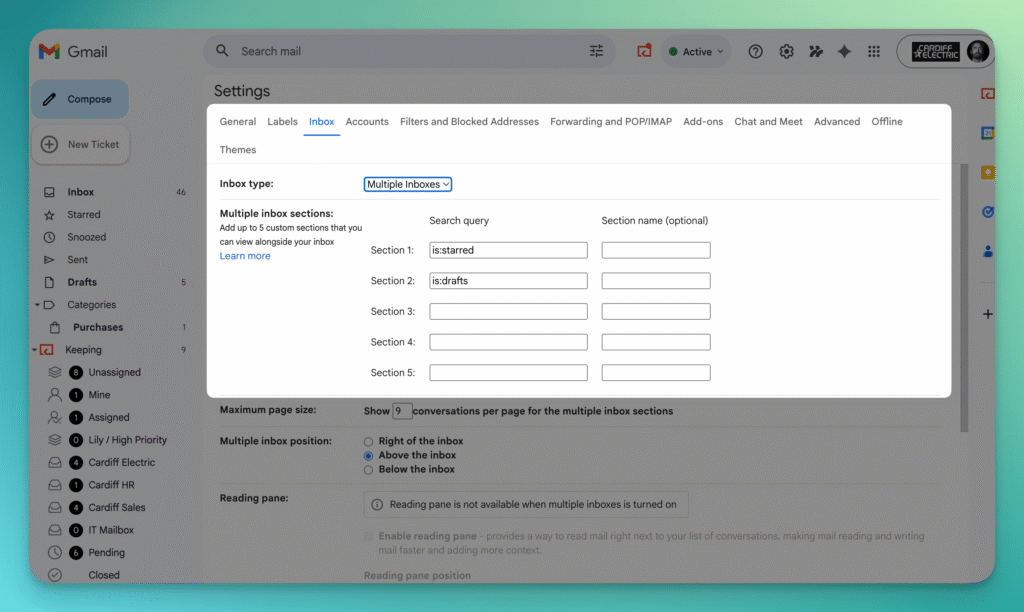Open Google Keep side panel icon
Viewport: 1024px width, 612px height.
[987, 172]
